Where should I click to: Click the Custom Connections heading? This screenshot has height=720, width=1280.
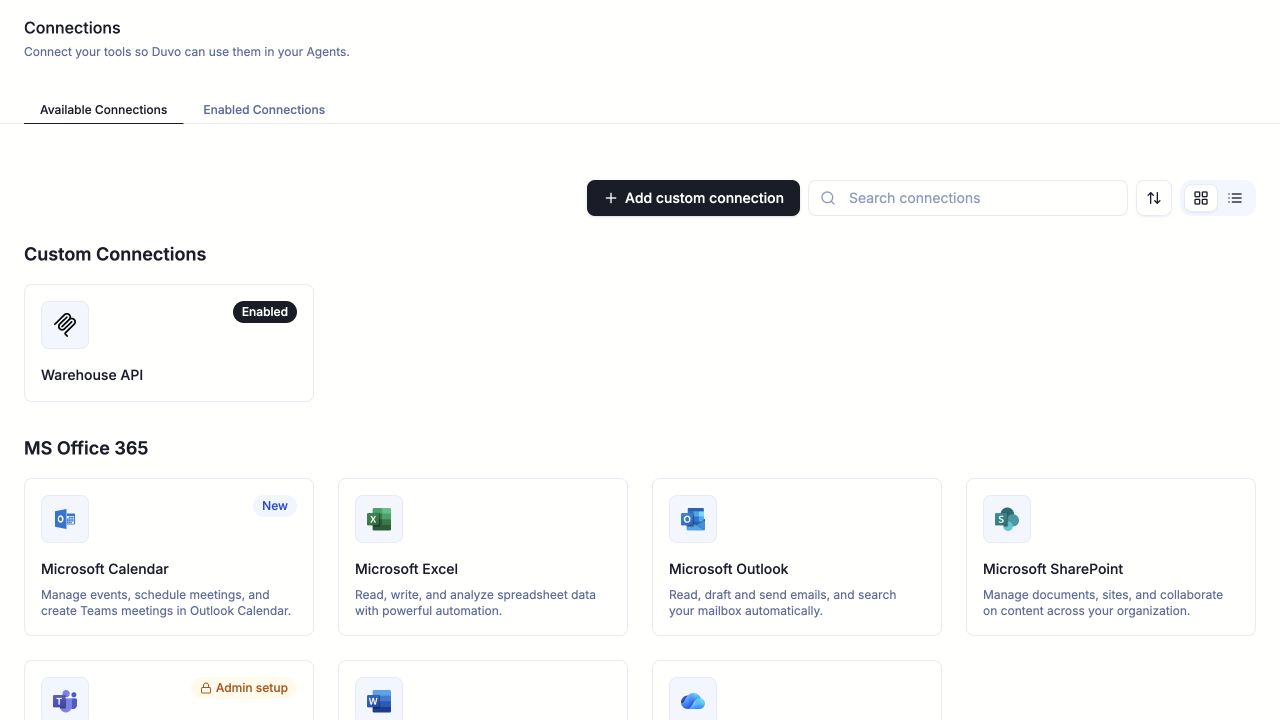pos(115,254)
